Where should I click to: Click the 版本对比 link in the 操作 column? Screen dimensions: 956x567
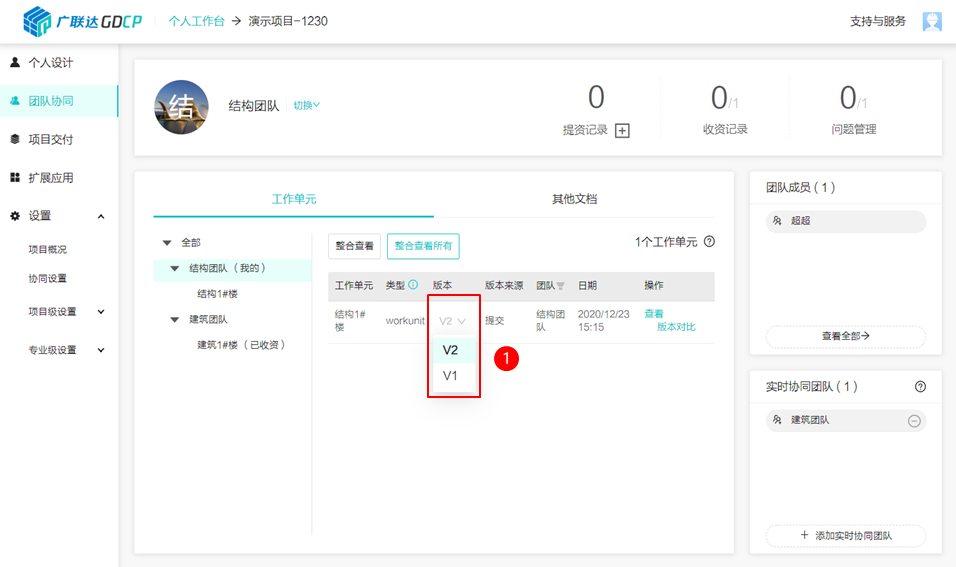click(x=676, y=327)
